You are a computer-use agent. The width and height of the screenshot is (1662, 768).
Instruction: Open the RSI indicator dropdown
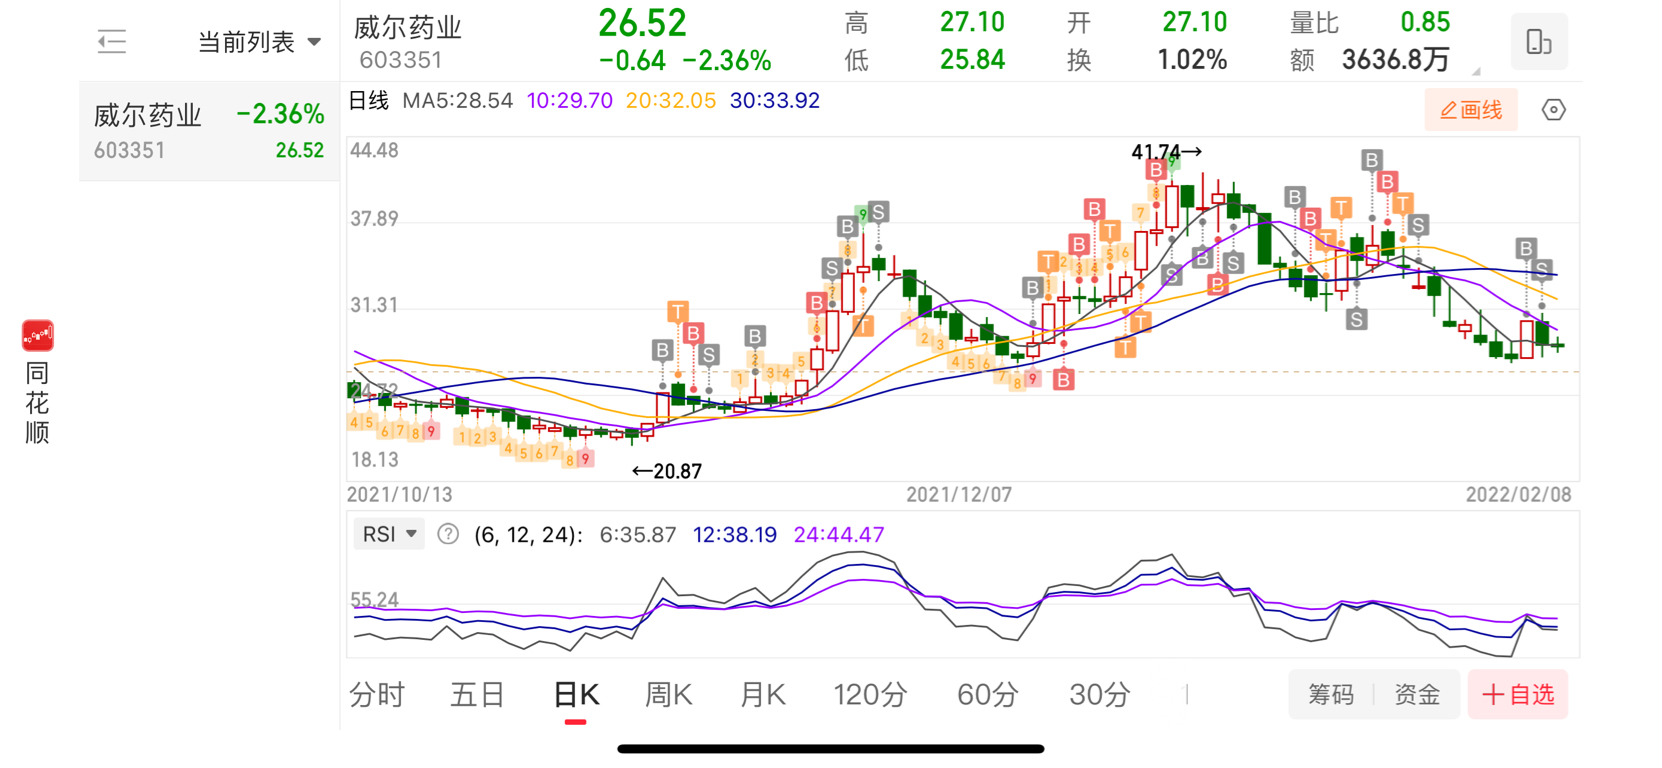389,534
